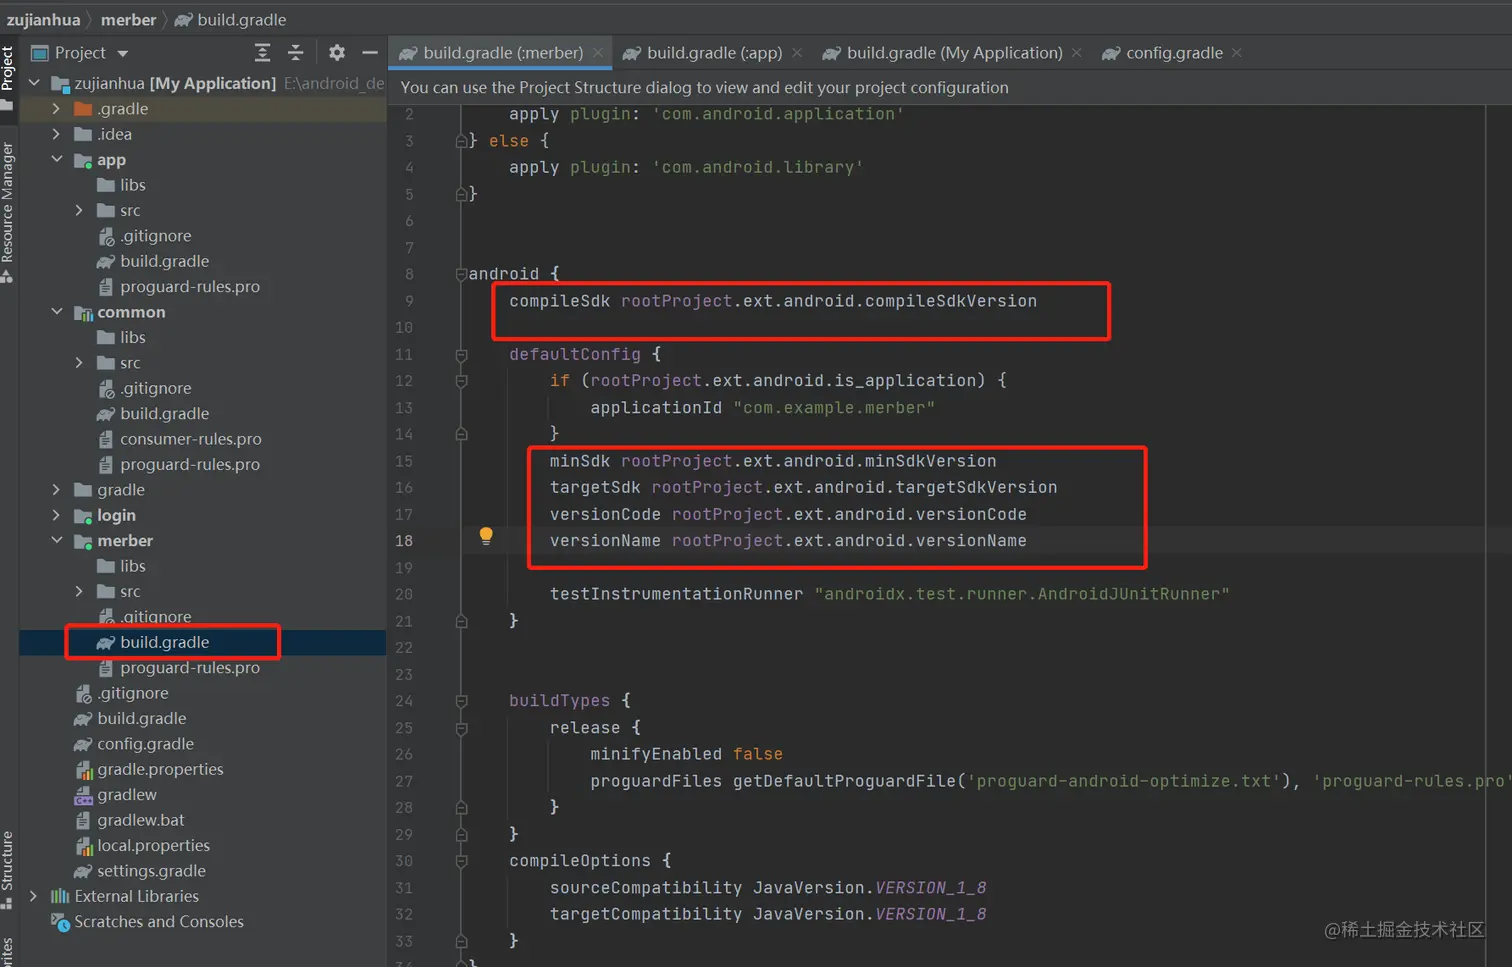Image resolution: width=1512 pixels, height=967 pixels.
Task: Select the gradlew file in the tree
Action: point(126,795)
